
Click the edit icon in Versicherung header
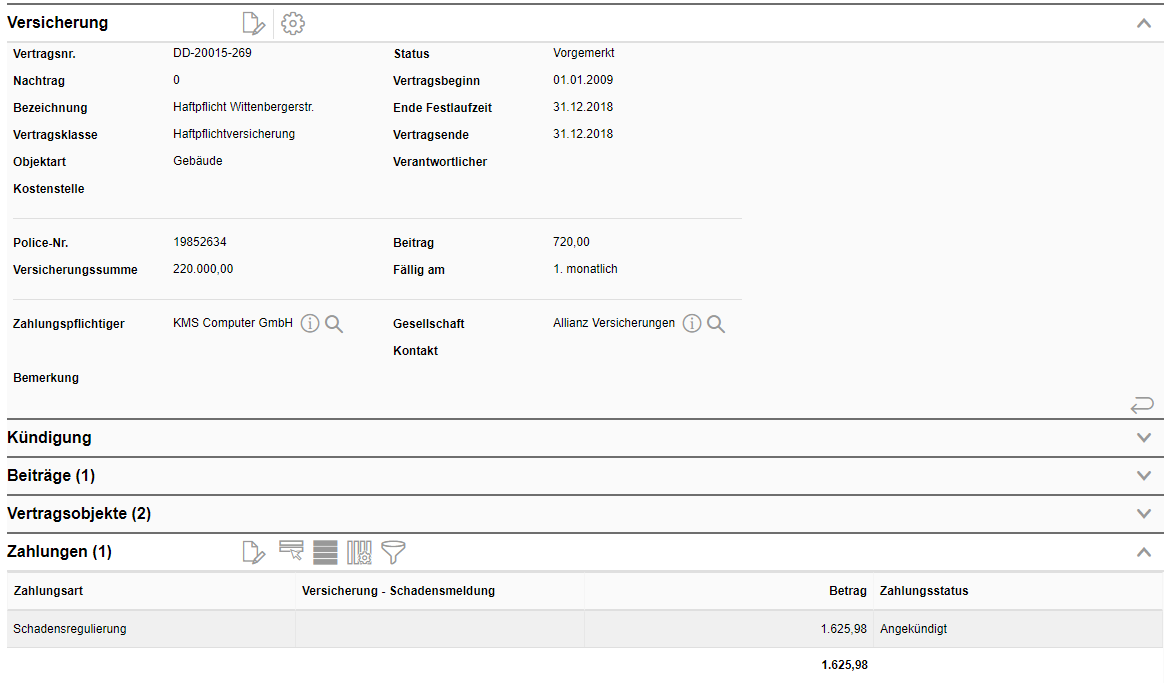(x=254, y=23)
